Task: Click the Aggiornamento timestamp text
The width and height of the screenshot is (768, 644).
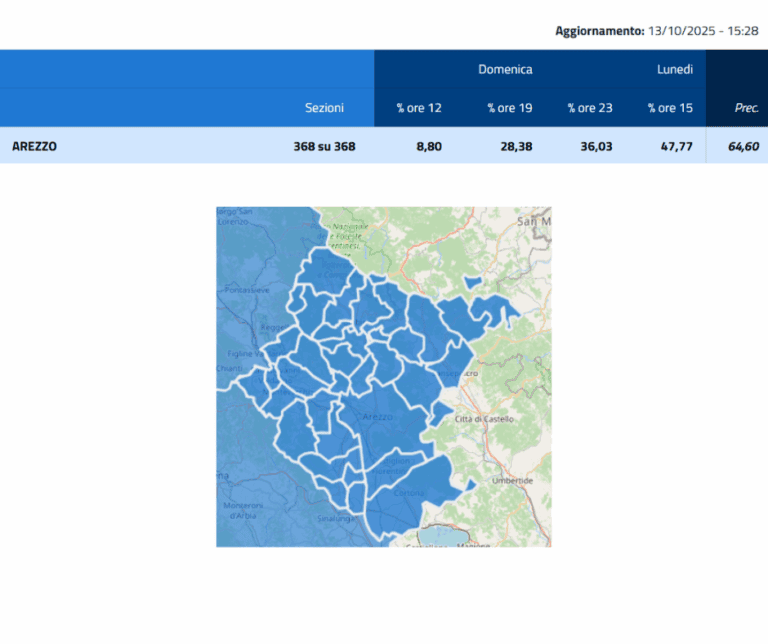Action: tap(656, 31)
